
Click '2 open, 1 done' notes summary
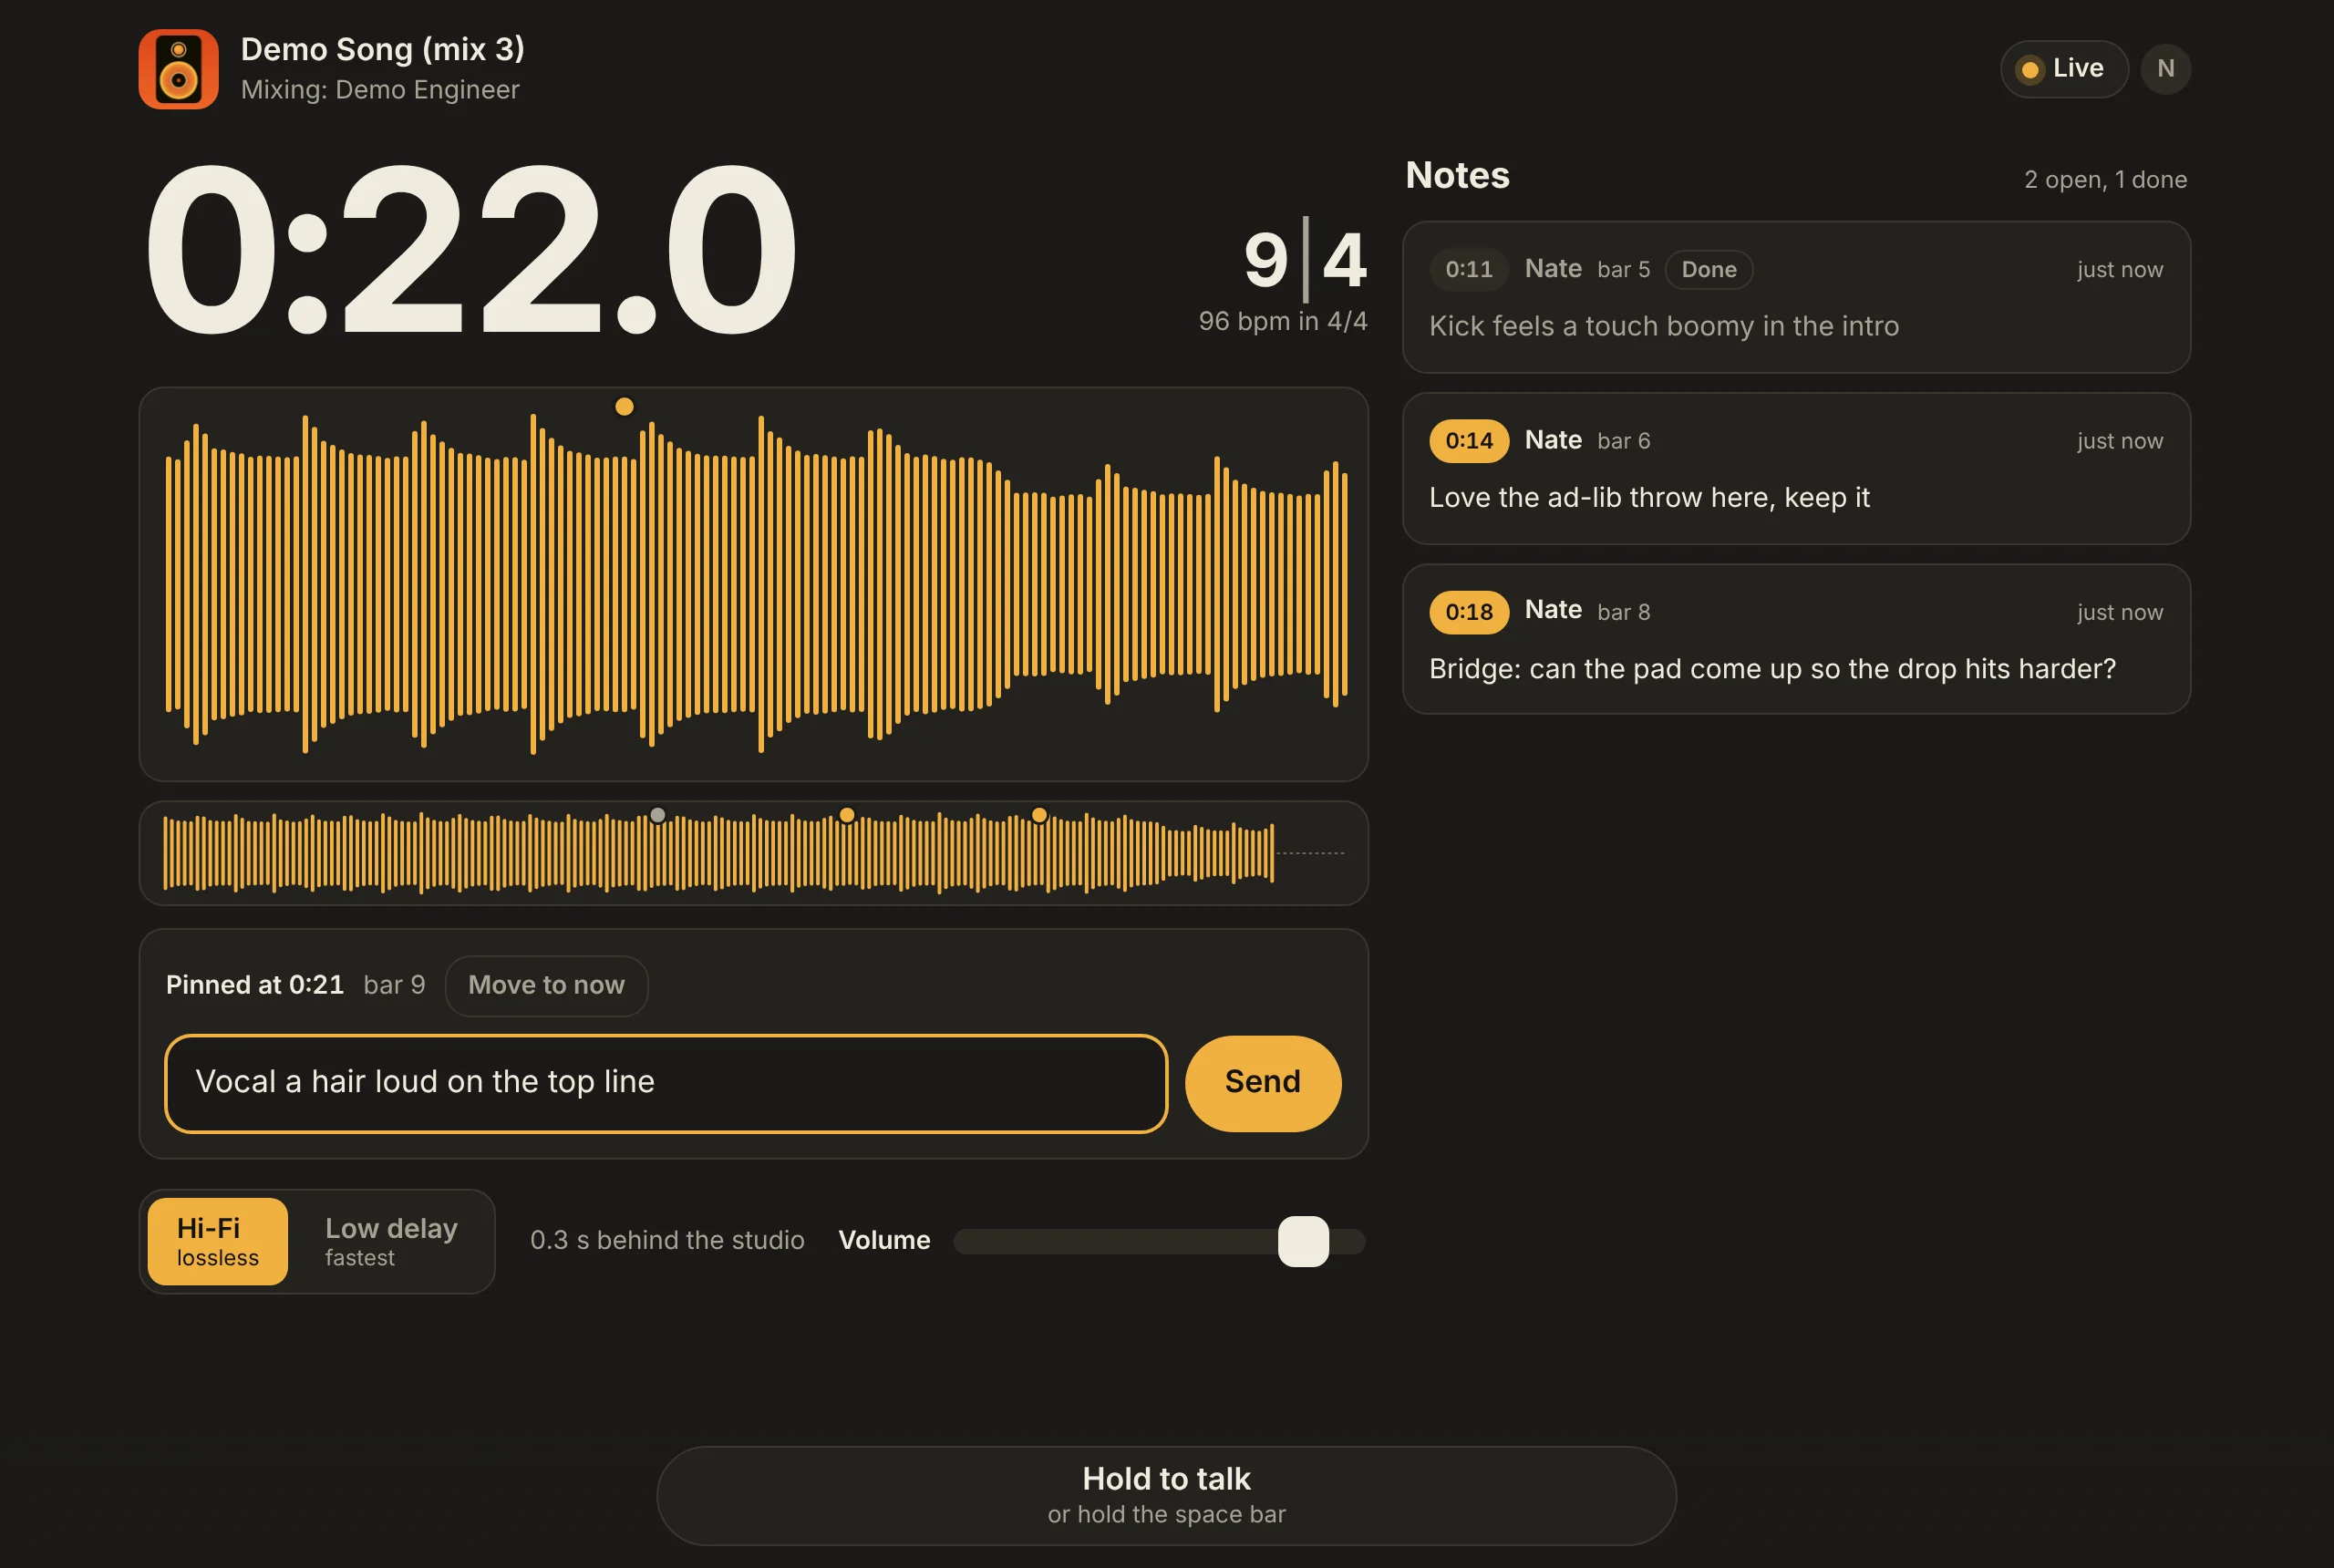[2105, 180]
